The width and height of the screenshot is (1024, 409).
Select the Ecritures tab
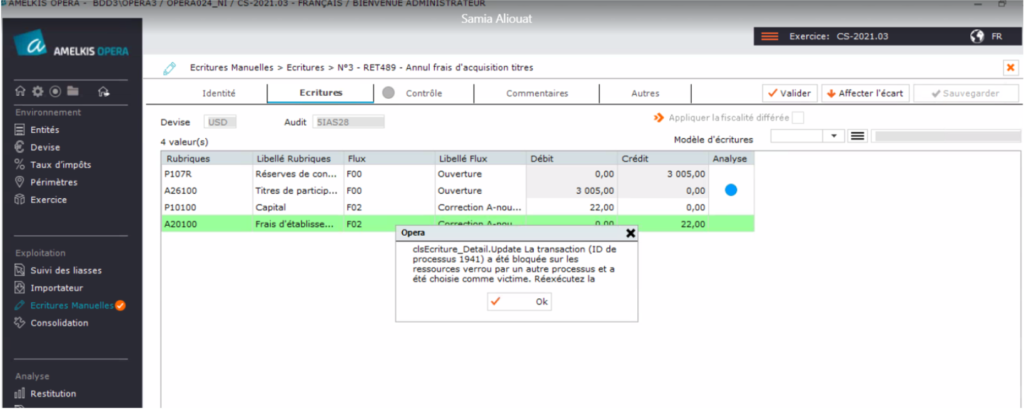[321, 93]
